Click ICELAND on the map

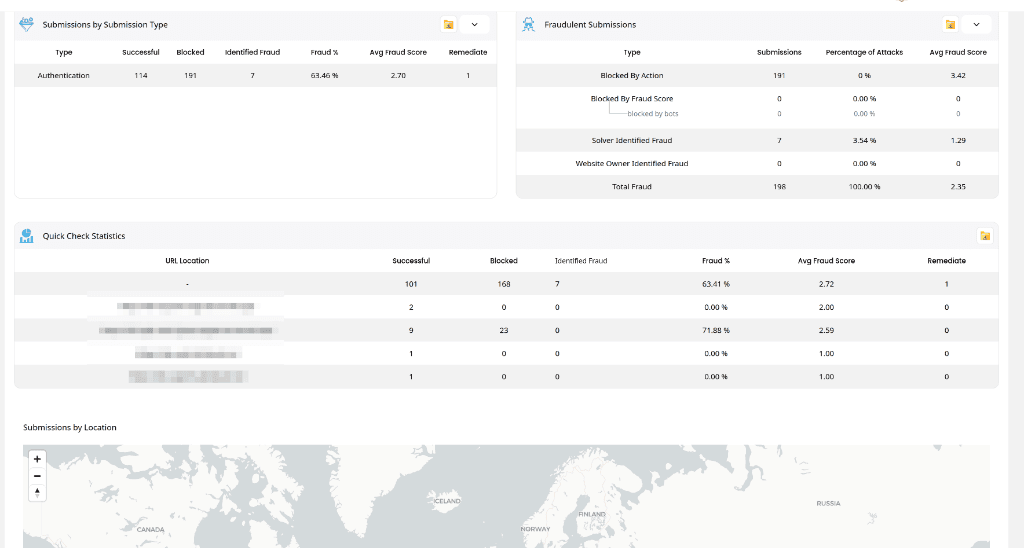point(447,501)
